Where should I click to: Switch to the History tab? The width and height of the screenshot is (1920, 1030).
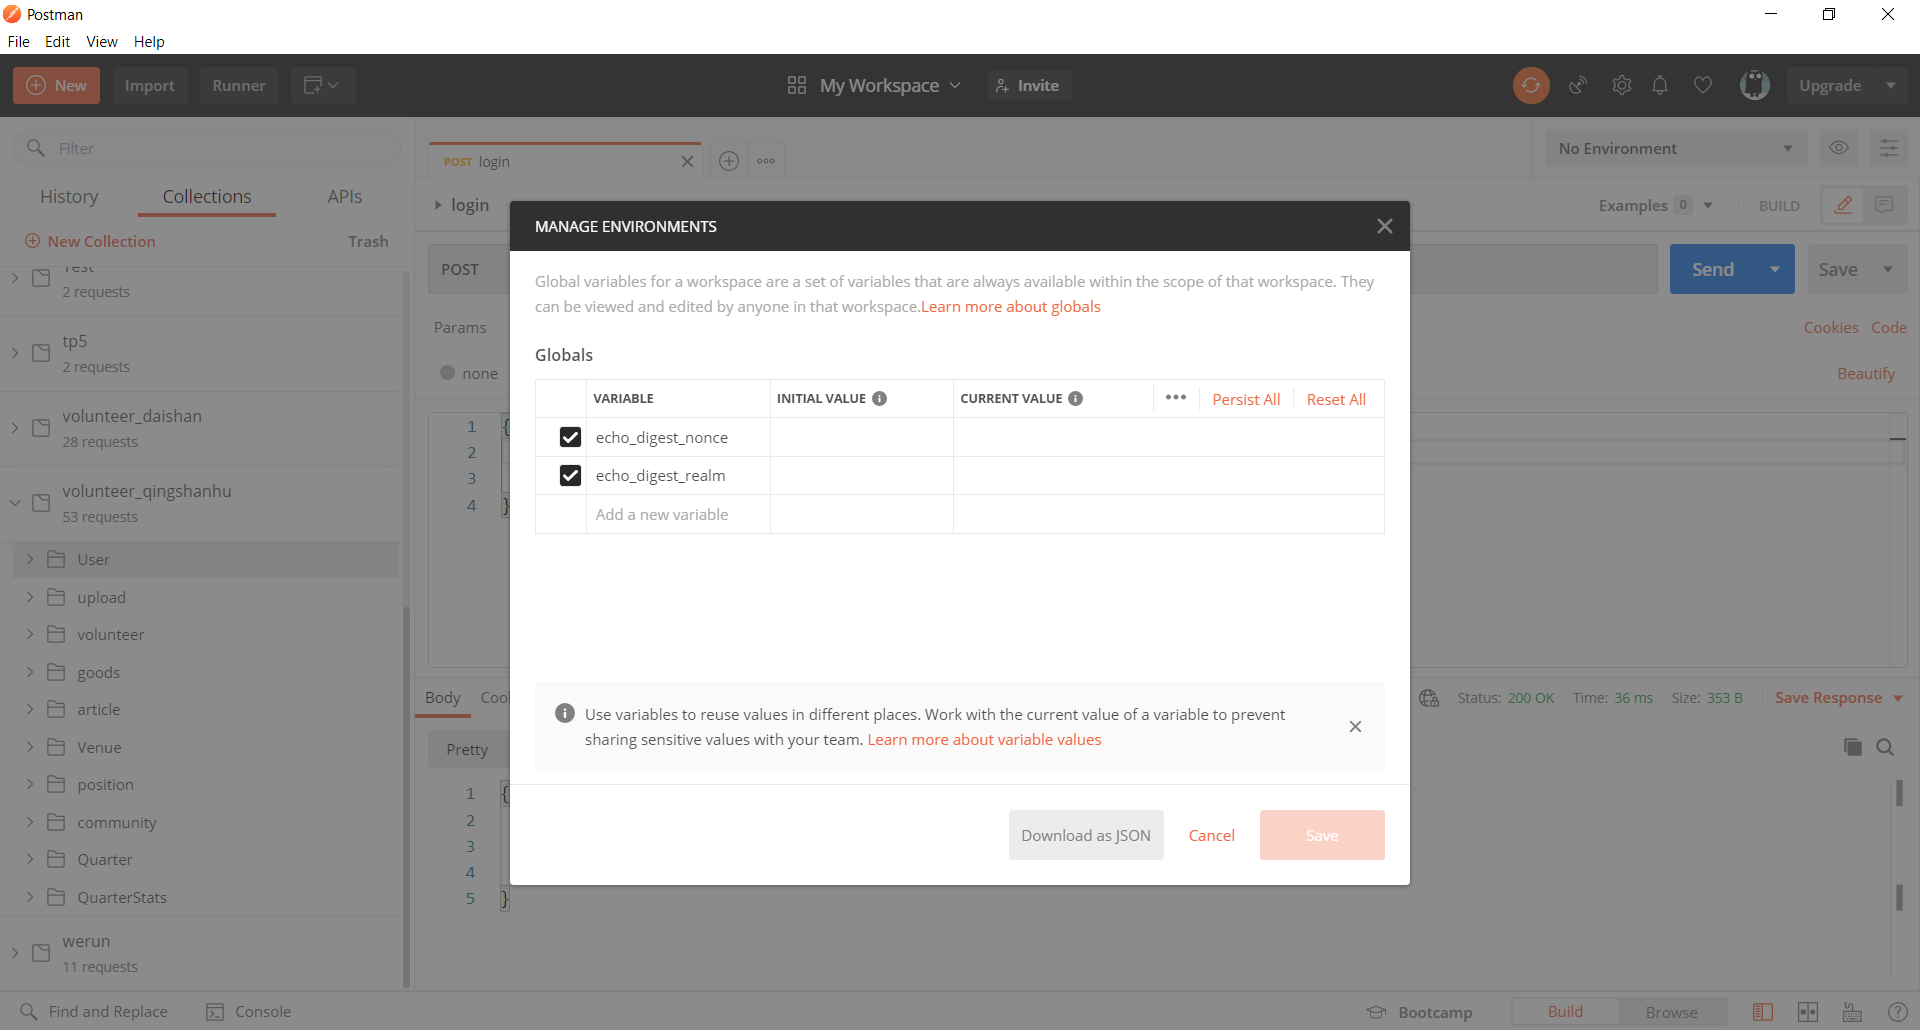coord(69,197)
